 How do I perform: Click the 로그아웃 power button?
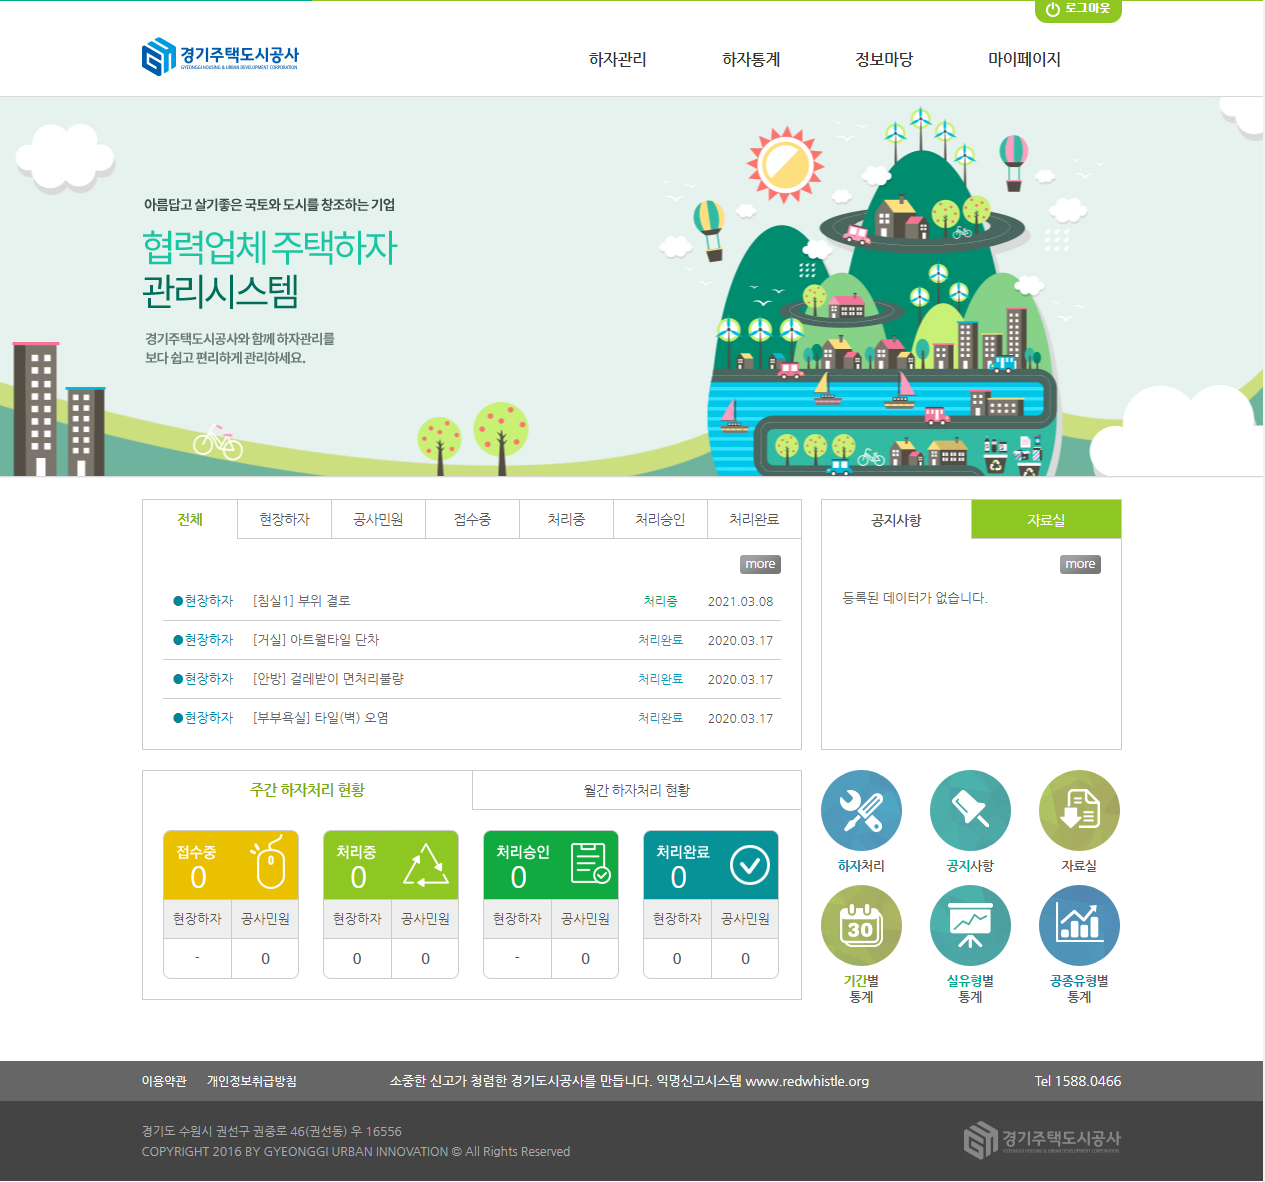coord(1078,10)
